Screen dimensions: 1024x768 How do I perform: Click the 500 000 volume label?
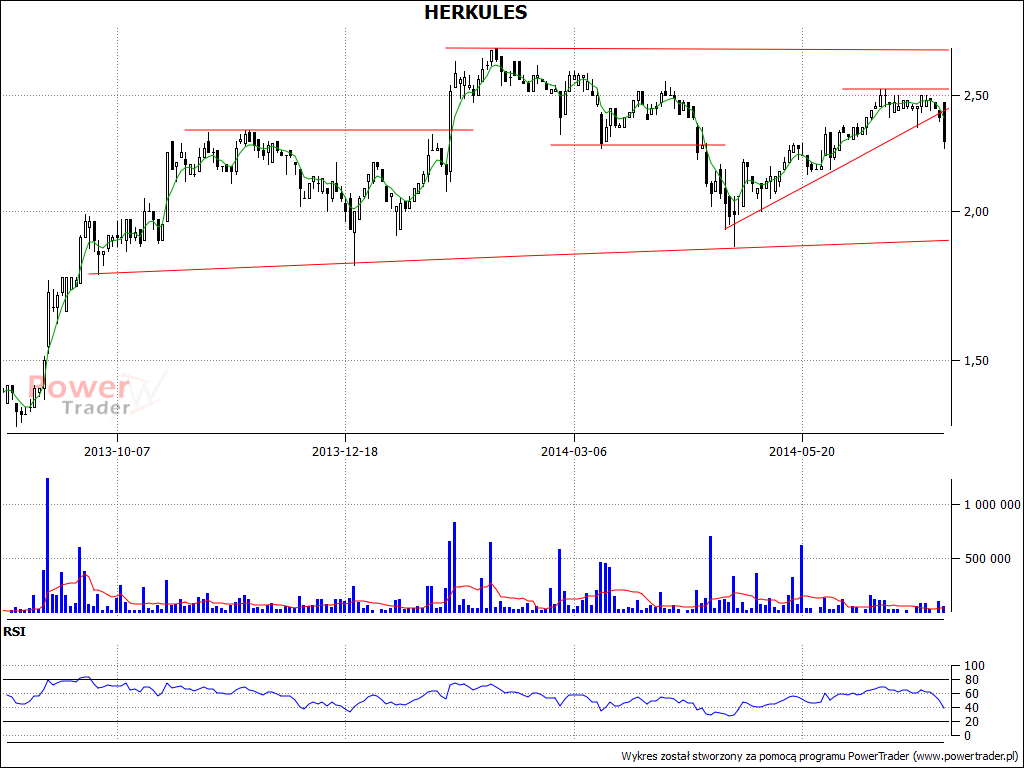point(987,558)
